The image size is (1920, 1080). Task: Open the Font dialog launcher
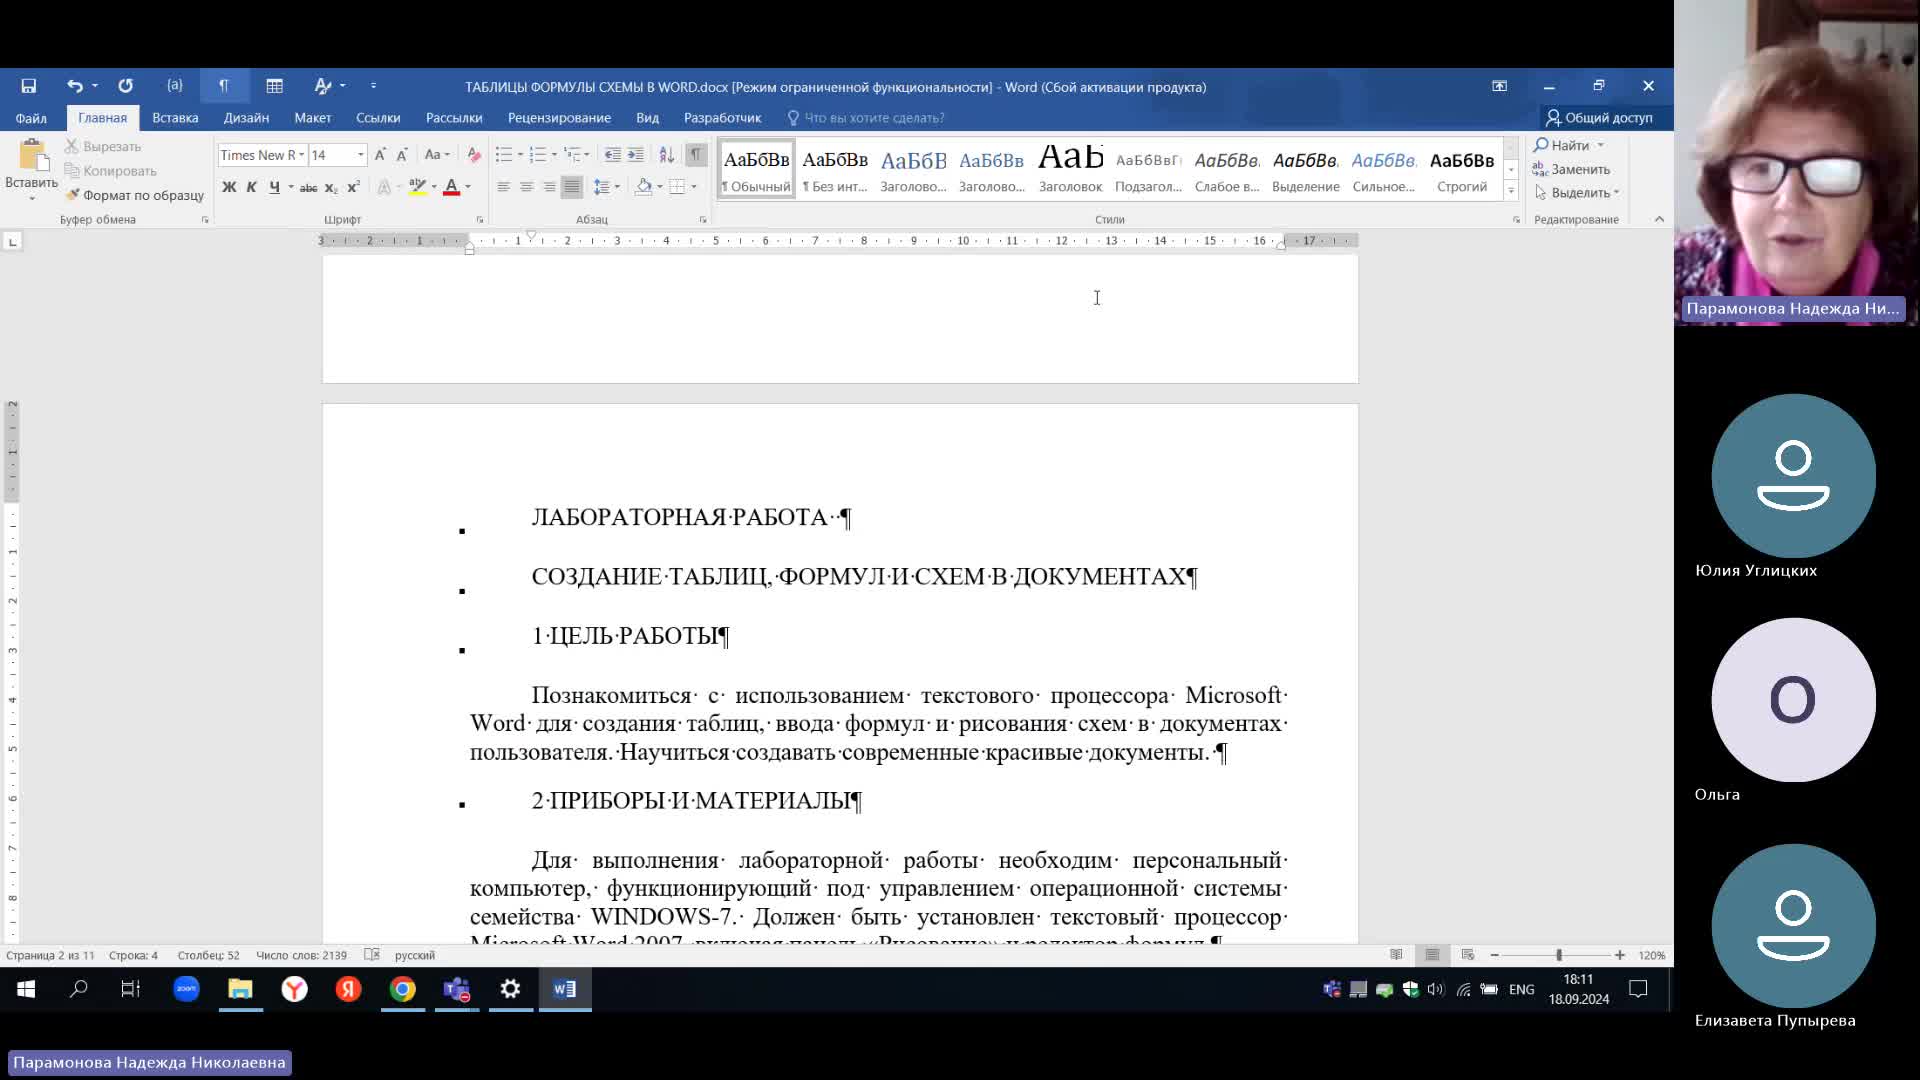pos(480,219)
